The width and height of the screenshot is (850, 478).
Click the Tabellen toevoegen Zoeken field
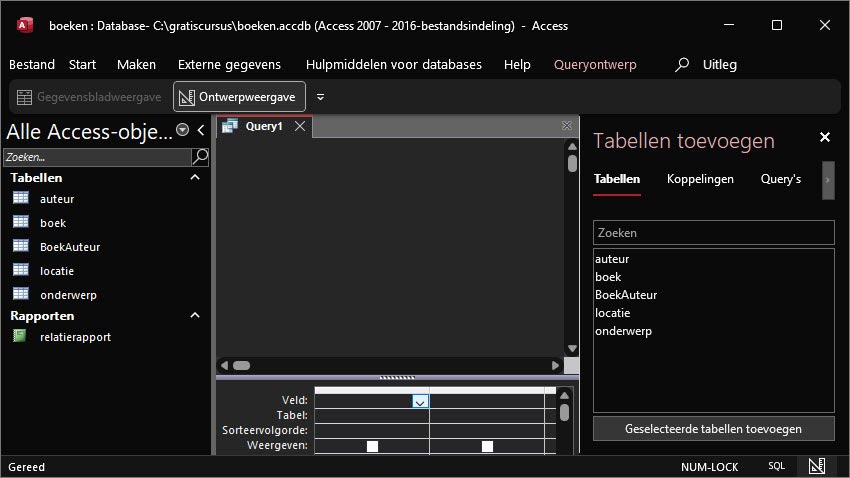tap(713, 232)
